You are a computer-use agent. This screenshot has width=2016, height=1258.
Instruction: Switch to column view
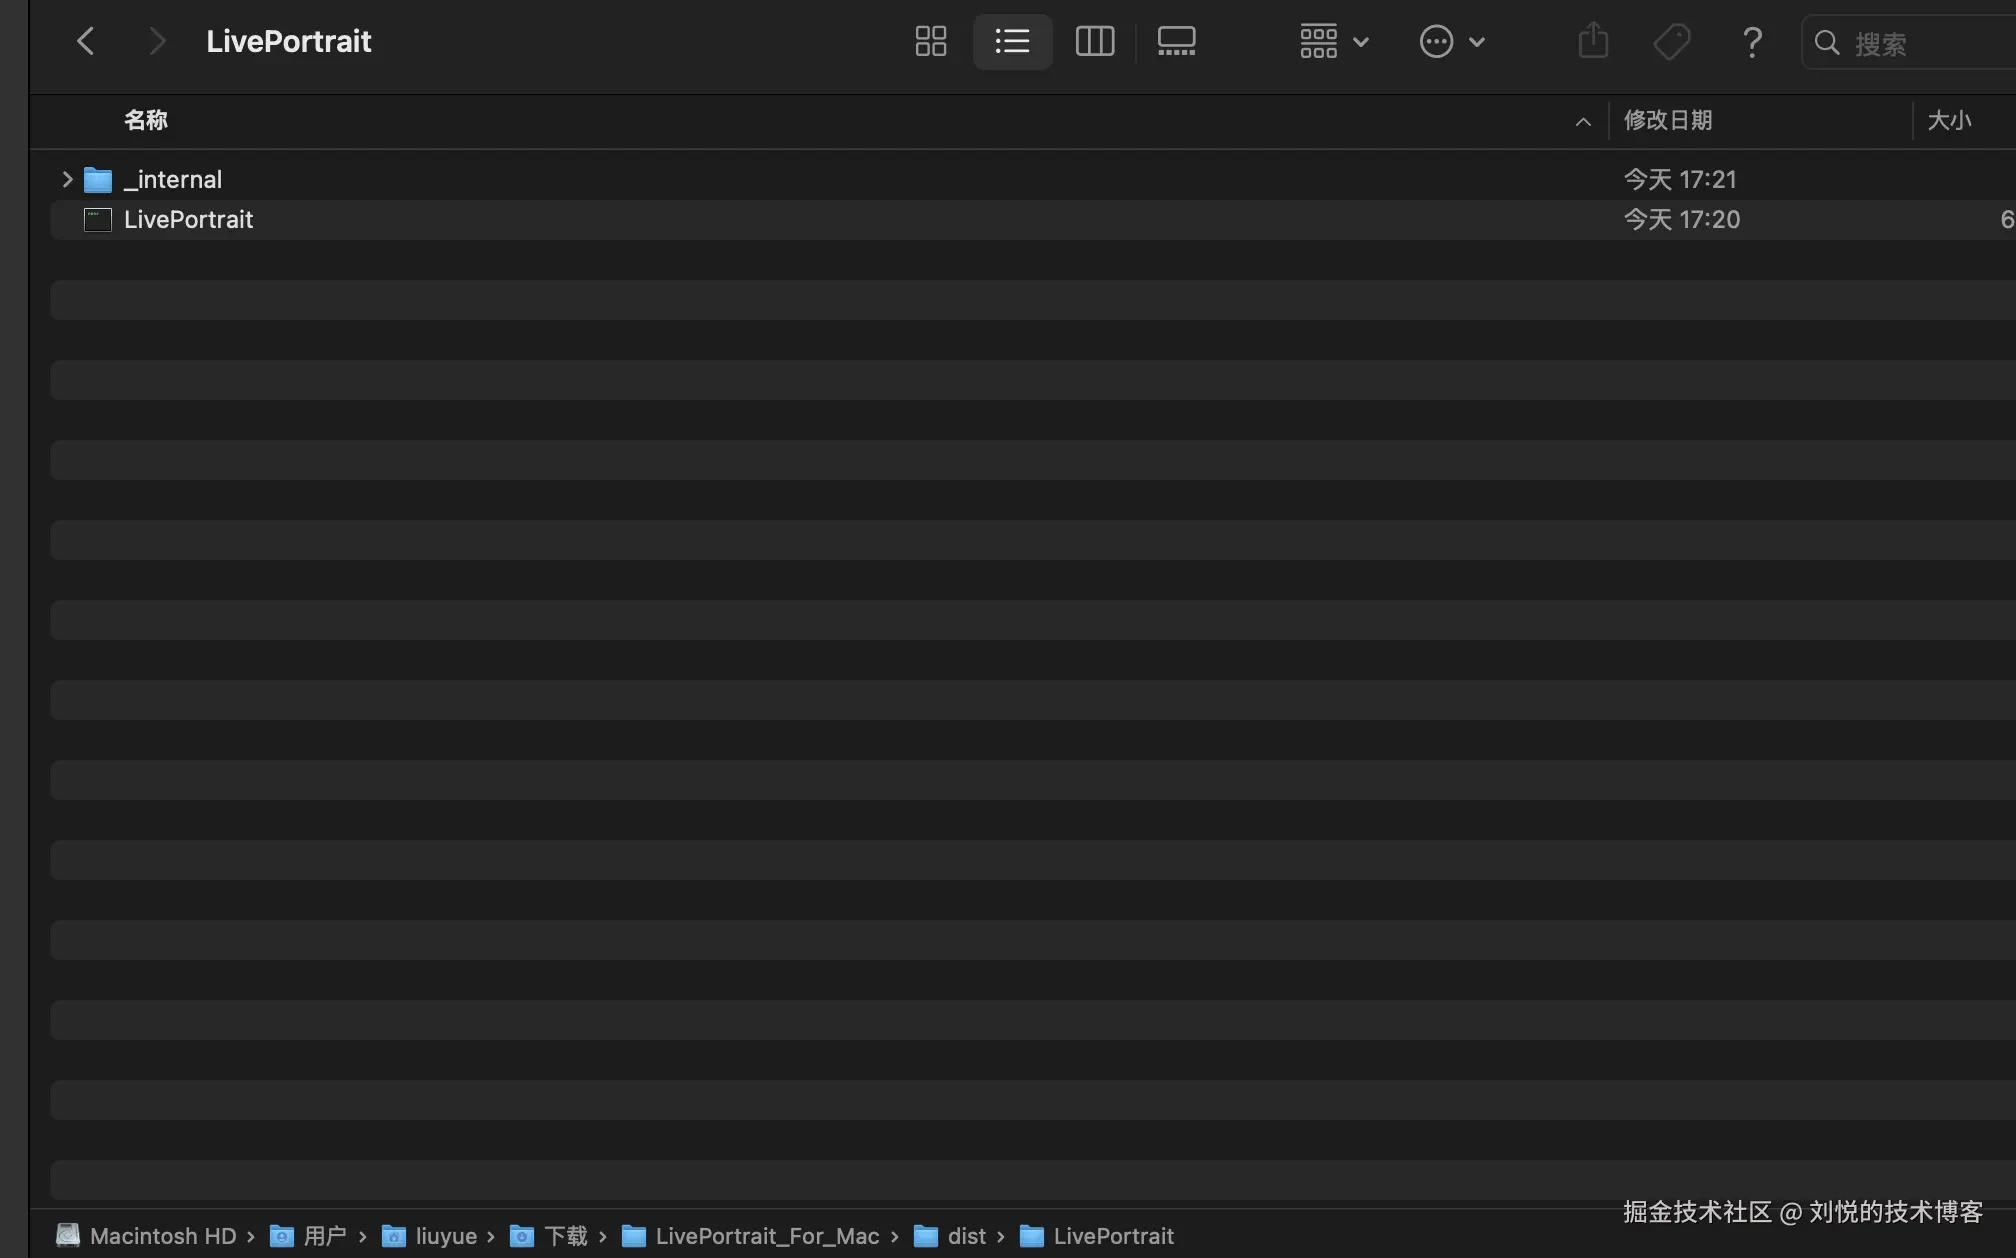pyautogui.click(x=1094, y=42)
